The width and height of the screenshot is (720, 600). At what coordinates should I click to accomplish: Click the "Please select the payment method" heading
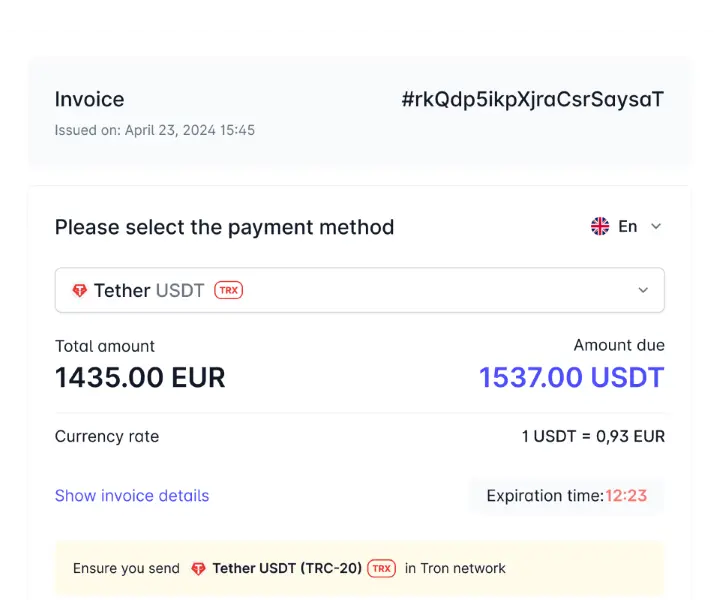[224, 227]
